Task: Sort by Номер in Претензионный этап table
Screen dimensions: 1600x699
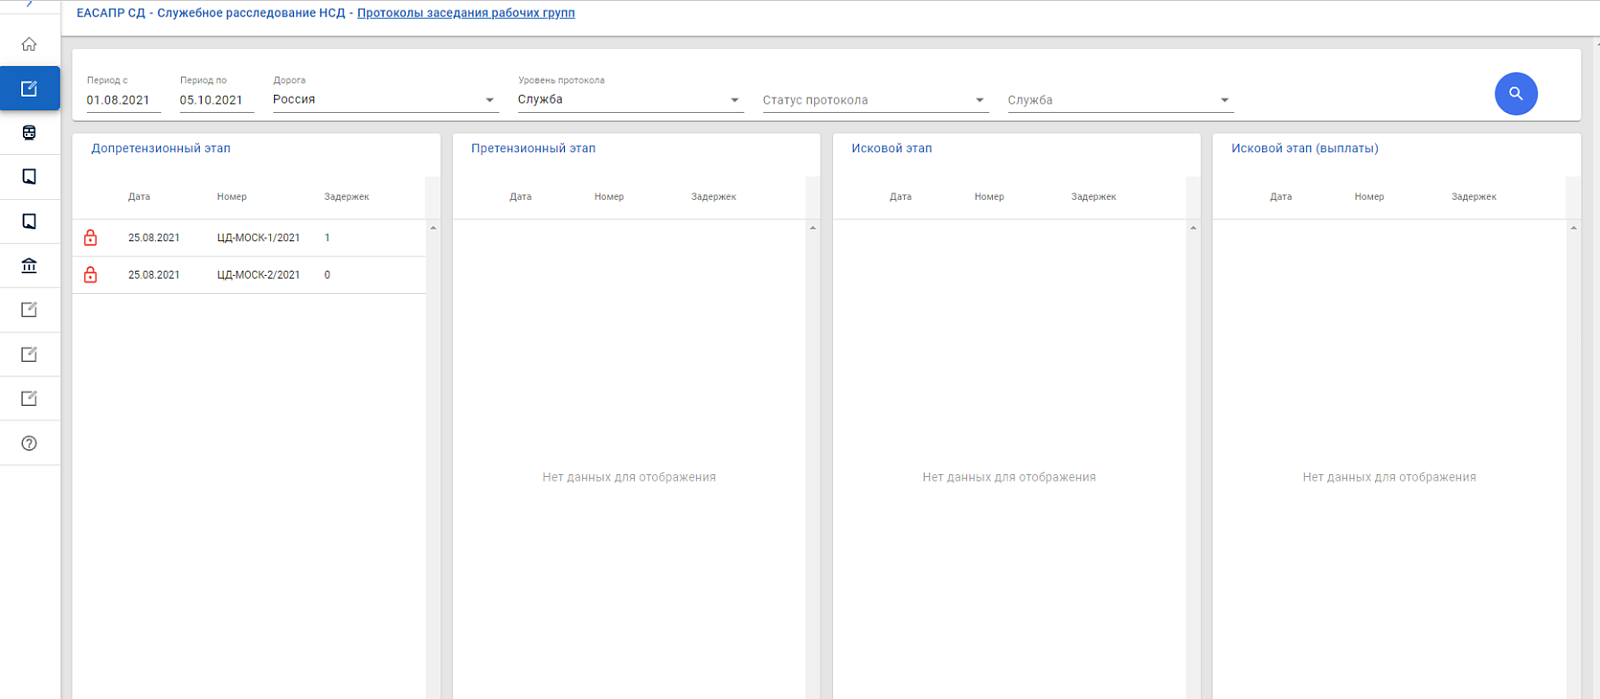Action: [609, 197]
